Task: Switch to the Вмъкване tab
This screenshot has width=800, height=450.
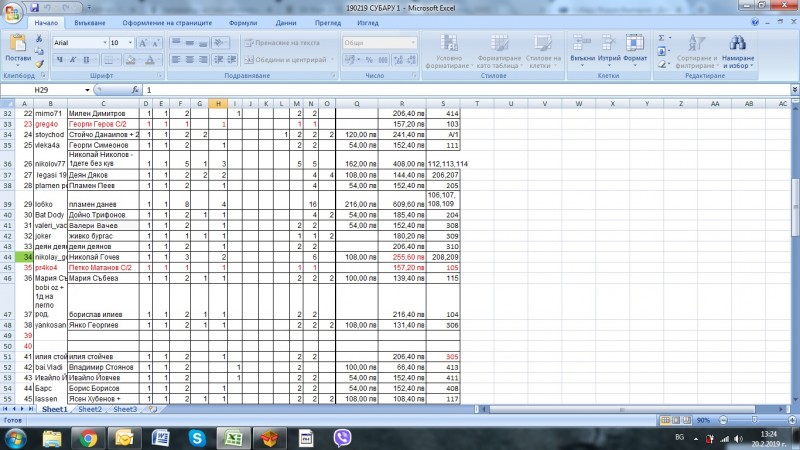Action: [x=89, y=23]
